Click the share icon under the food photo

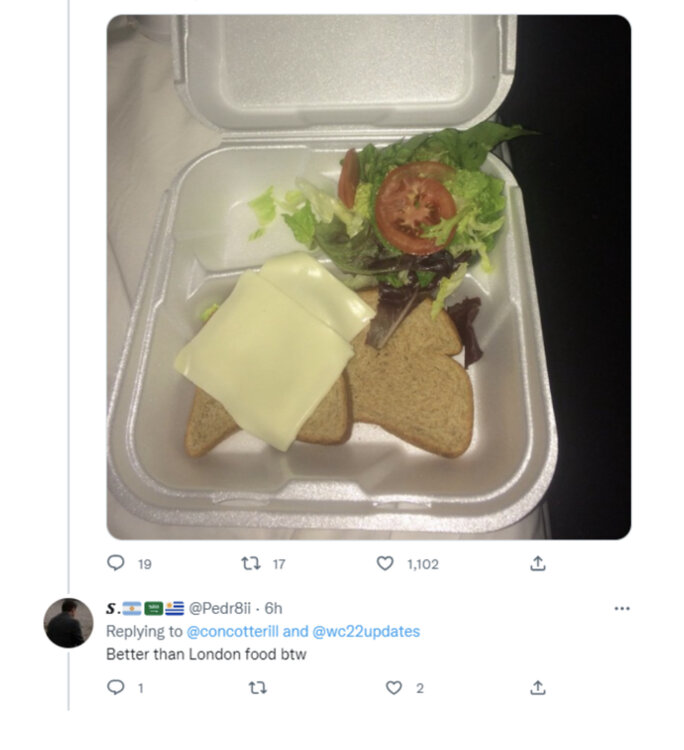(537, 564)
